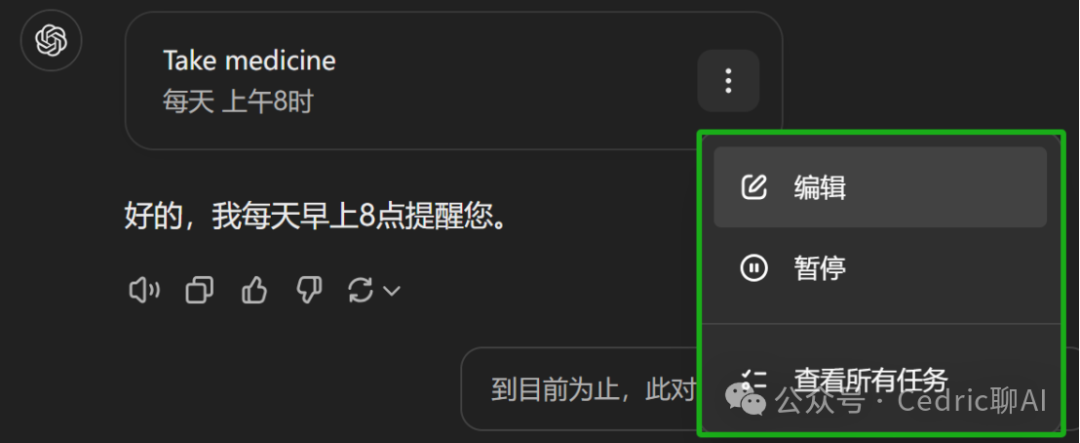Click the reply text 好的，我每天早上8点提醒您
1080x443 pixels.
click(316, 216)
